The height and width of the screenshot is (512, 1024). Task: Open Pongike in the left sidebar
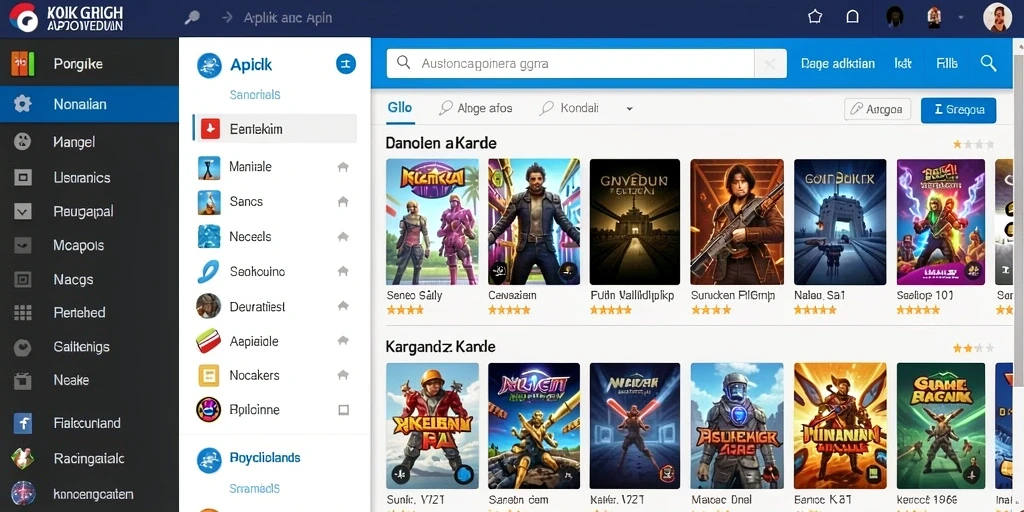pos(89,64)
